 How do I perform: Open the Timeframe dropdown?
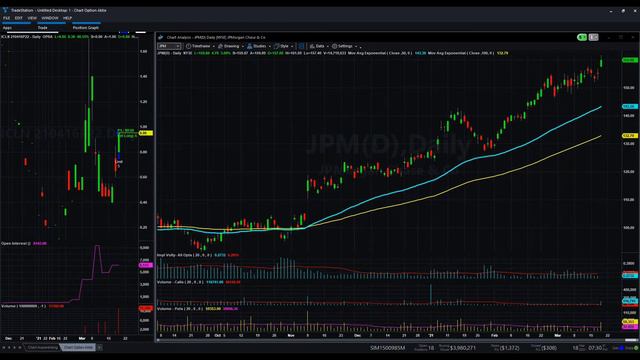click(x=200, y=46)
